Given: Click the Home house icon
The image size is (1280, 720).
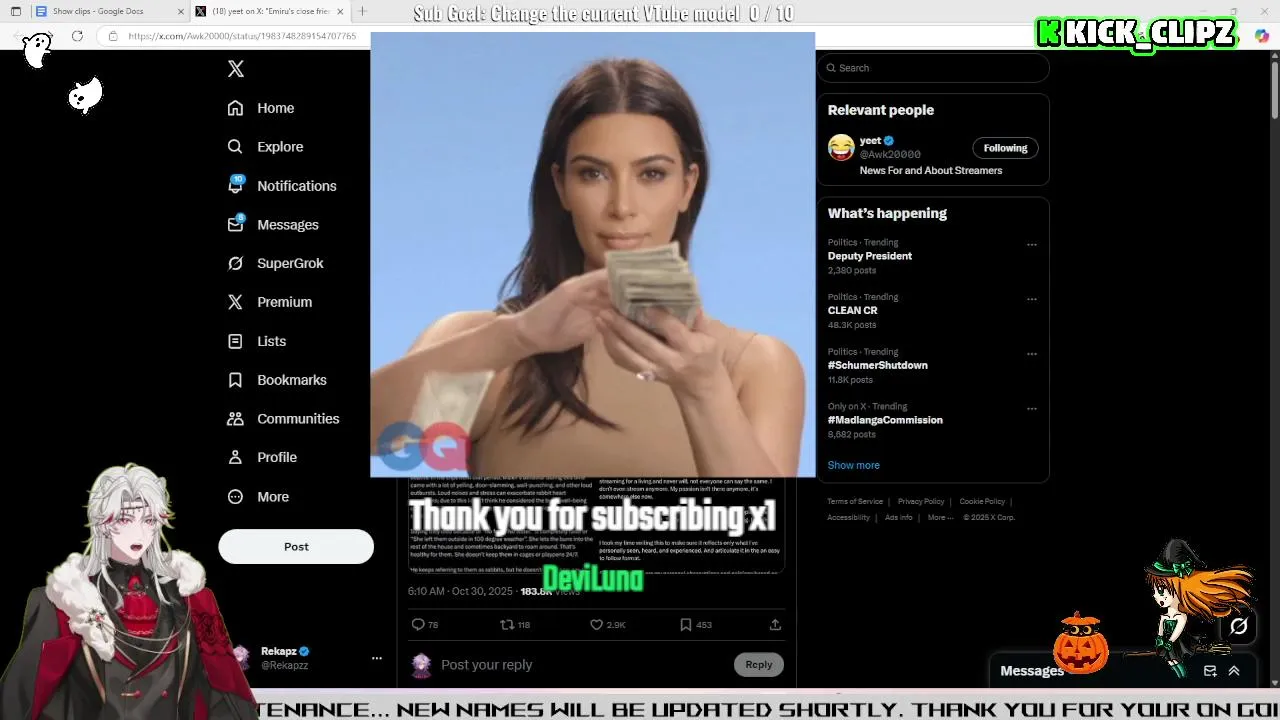Looking at the screenshot, I should click(235, 108).
